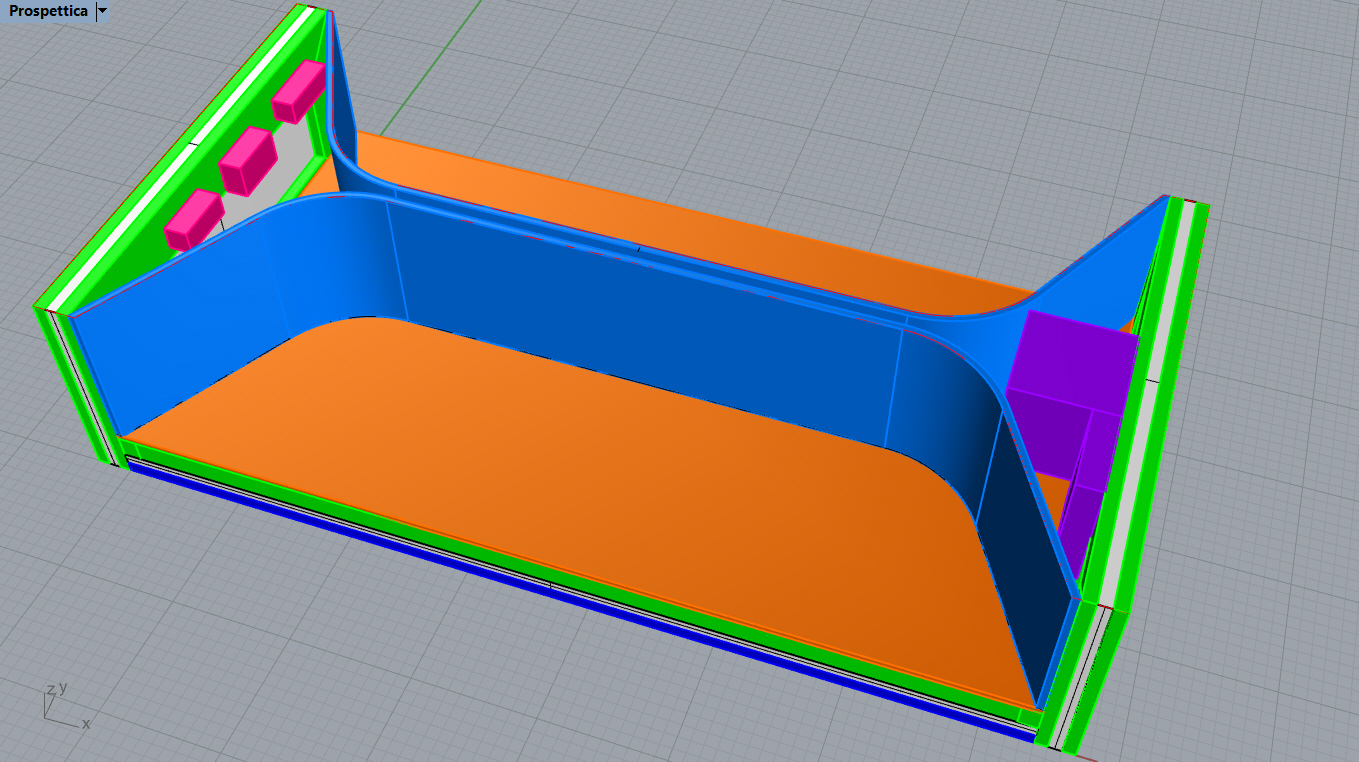Select the orange floor behind the blue wall
Screen dimensions: 1359x762
[x=700, y=220]
